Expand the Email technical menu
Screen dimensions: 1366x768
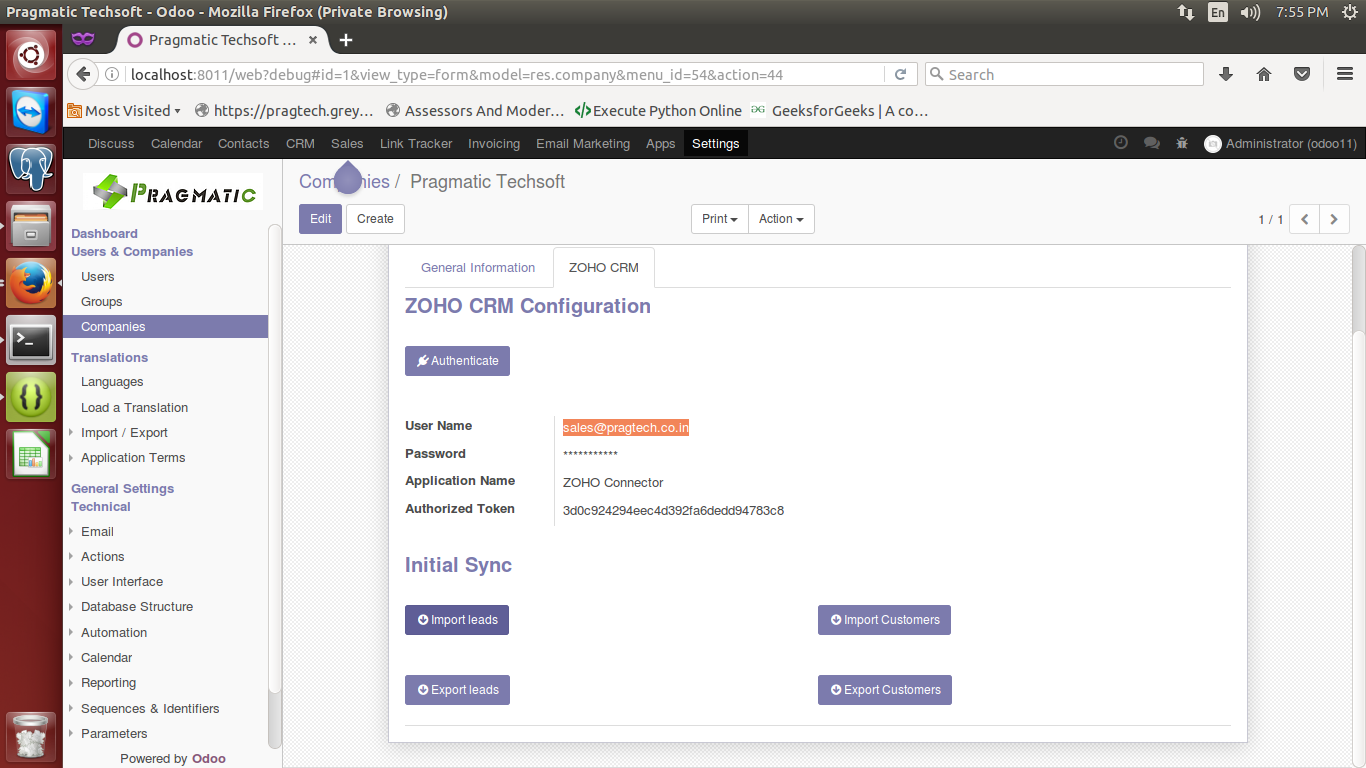(x=97, y=531)
